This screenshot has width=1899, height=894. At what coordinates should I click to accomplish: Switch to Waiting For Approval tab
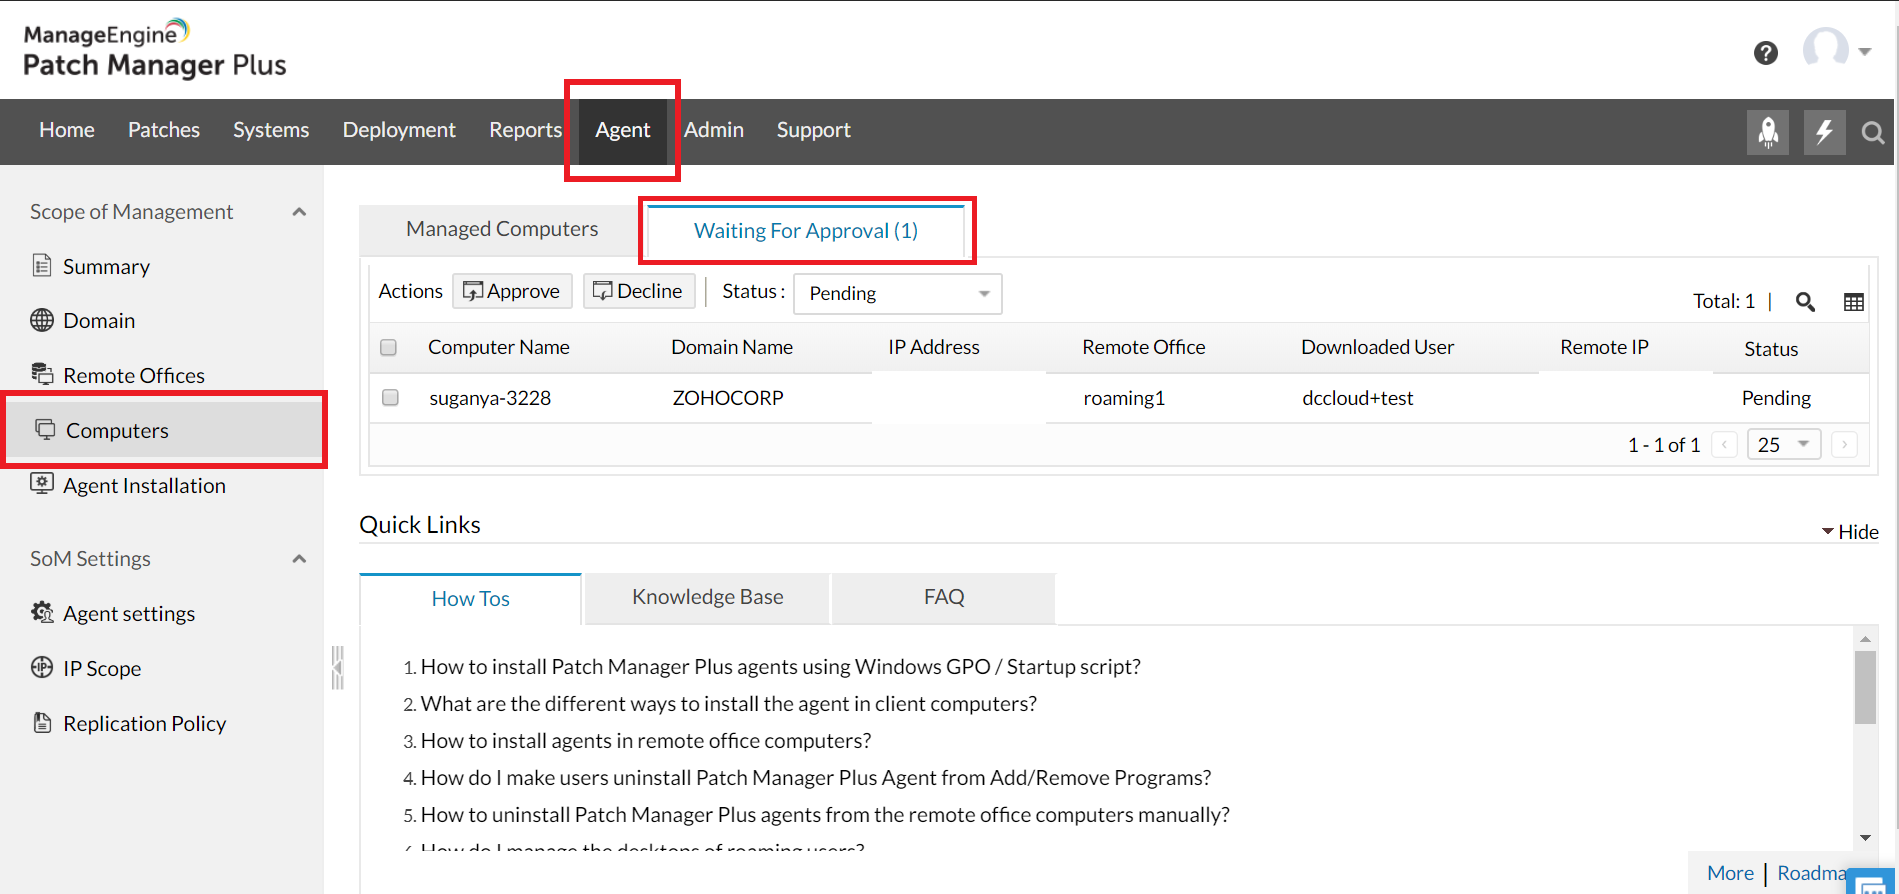(x=806, y=231)
